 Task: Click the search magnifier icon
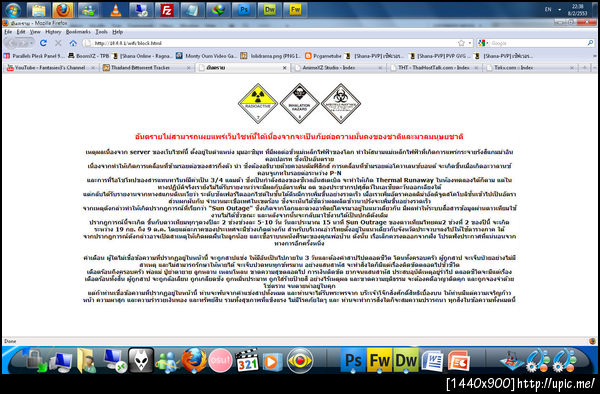(x=590, y=43)
